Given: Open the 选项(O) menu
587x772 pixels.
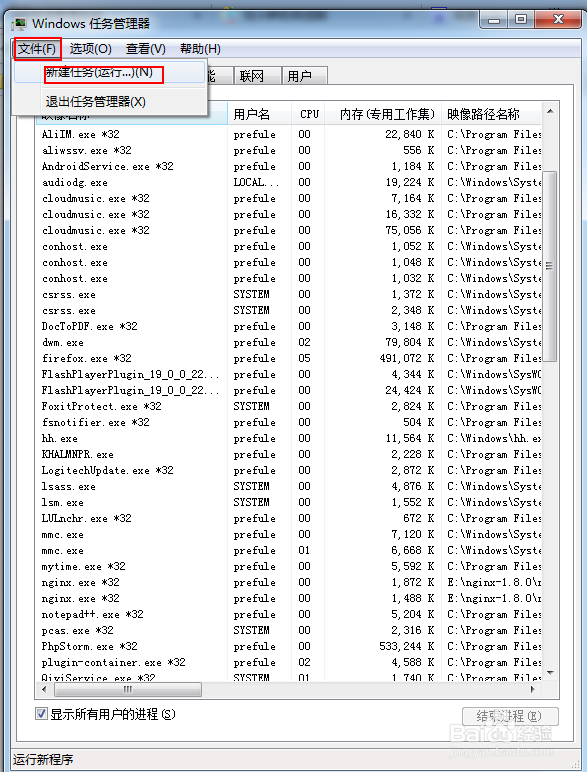Looking at the screenshot, I should (91, 49).
